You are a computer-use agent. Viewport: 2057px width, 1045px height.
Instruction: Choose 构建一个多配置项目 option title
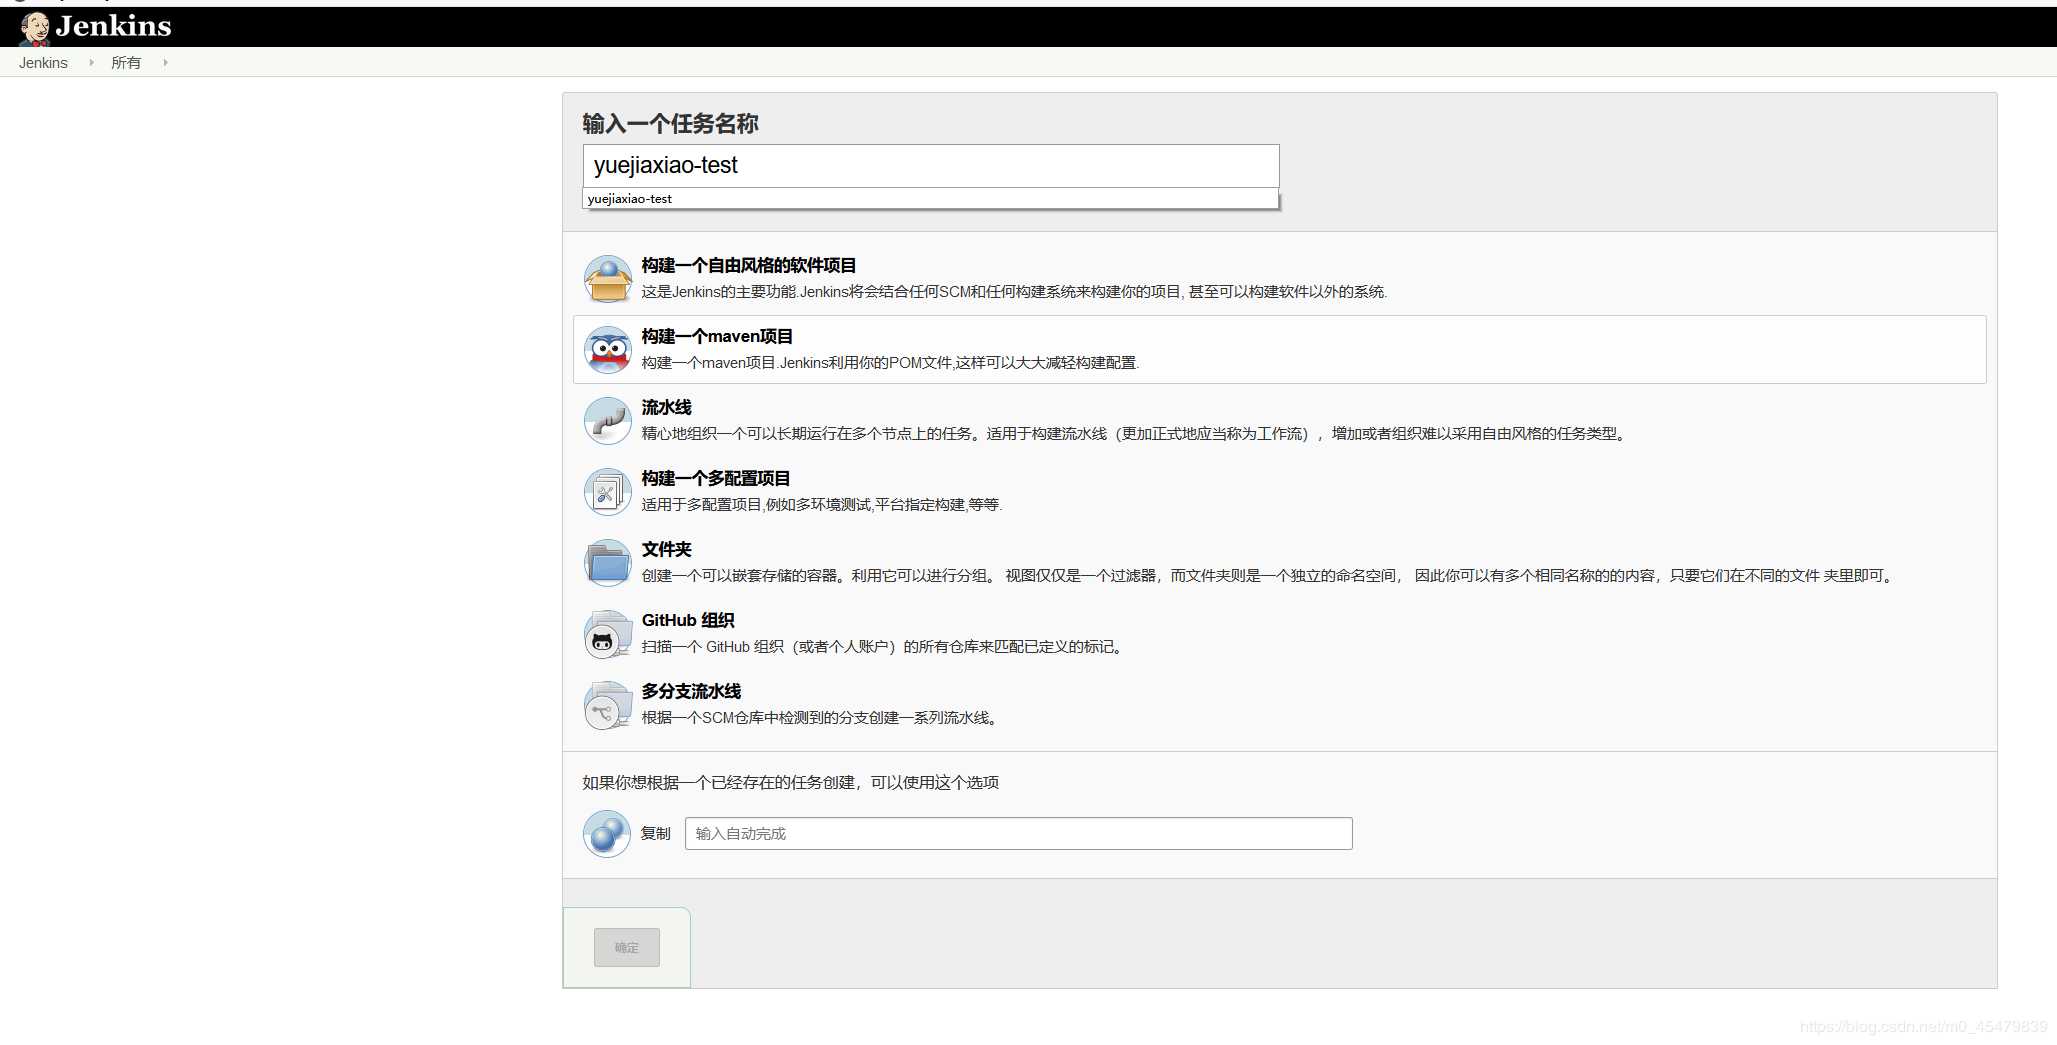(x=716, y=478)
